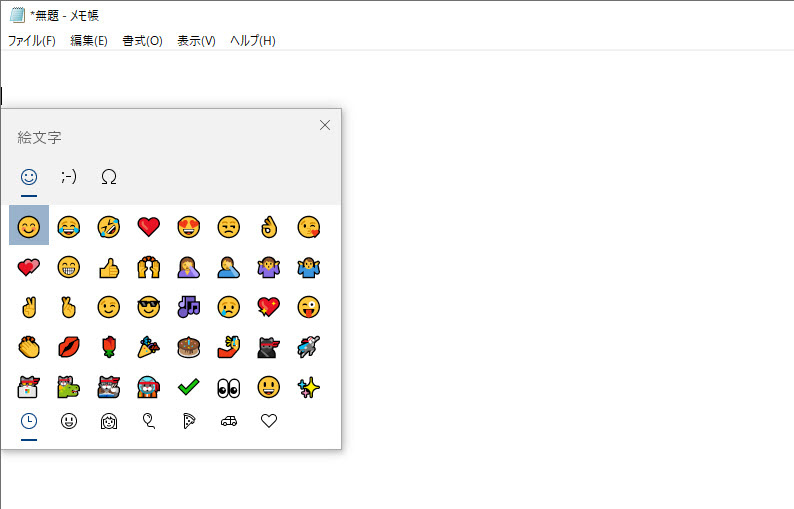
Task: Switch to the kaomoji ;-) tab
Action: (69, 177)
